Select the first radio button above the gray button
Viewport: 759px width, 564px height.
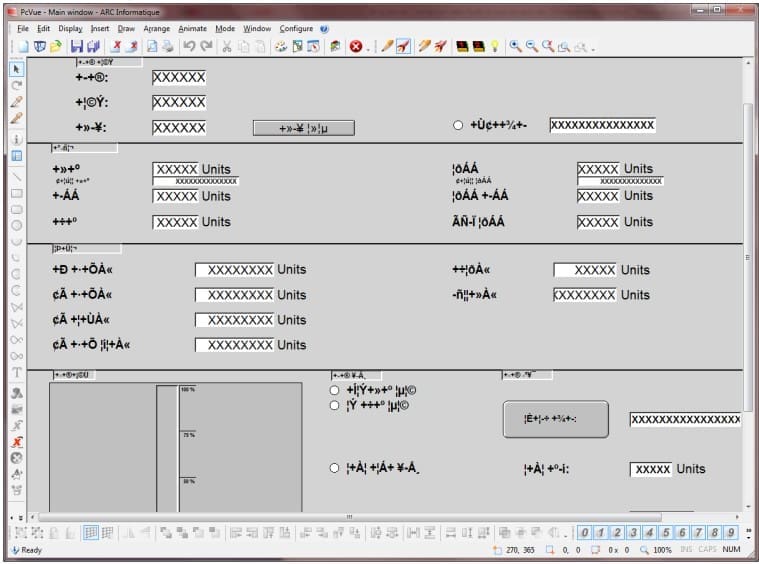click(x=335, y=390)
